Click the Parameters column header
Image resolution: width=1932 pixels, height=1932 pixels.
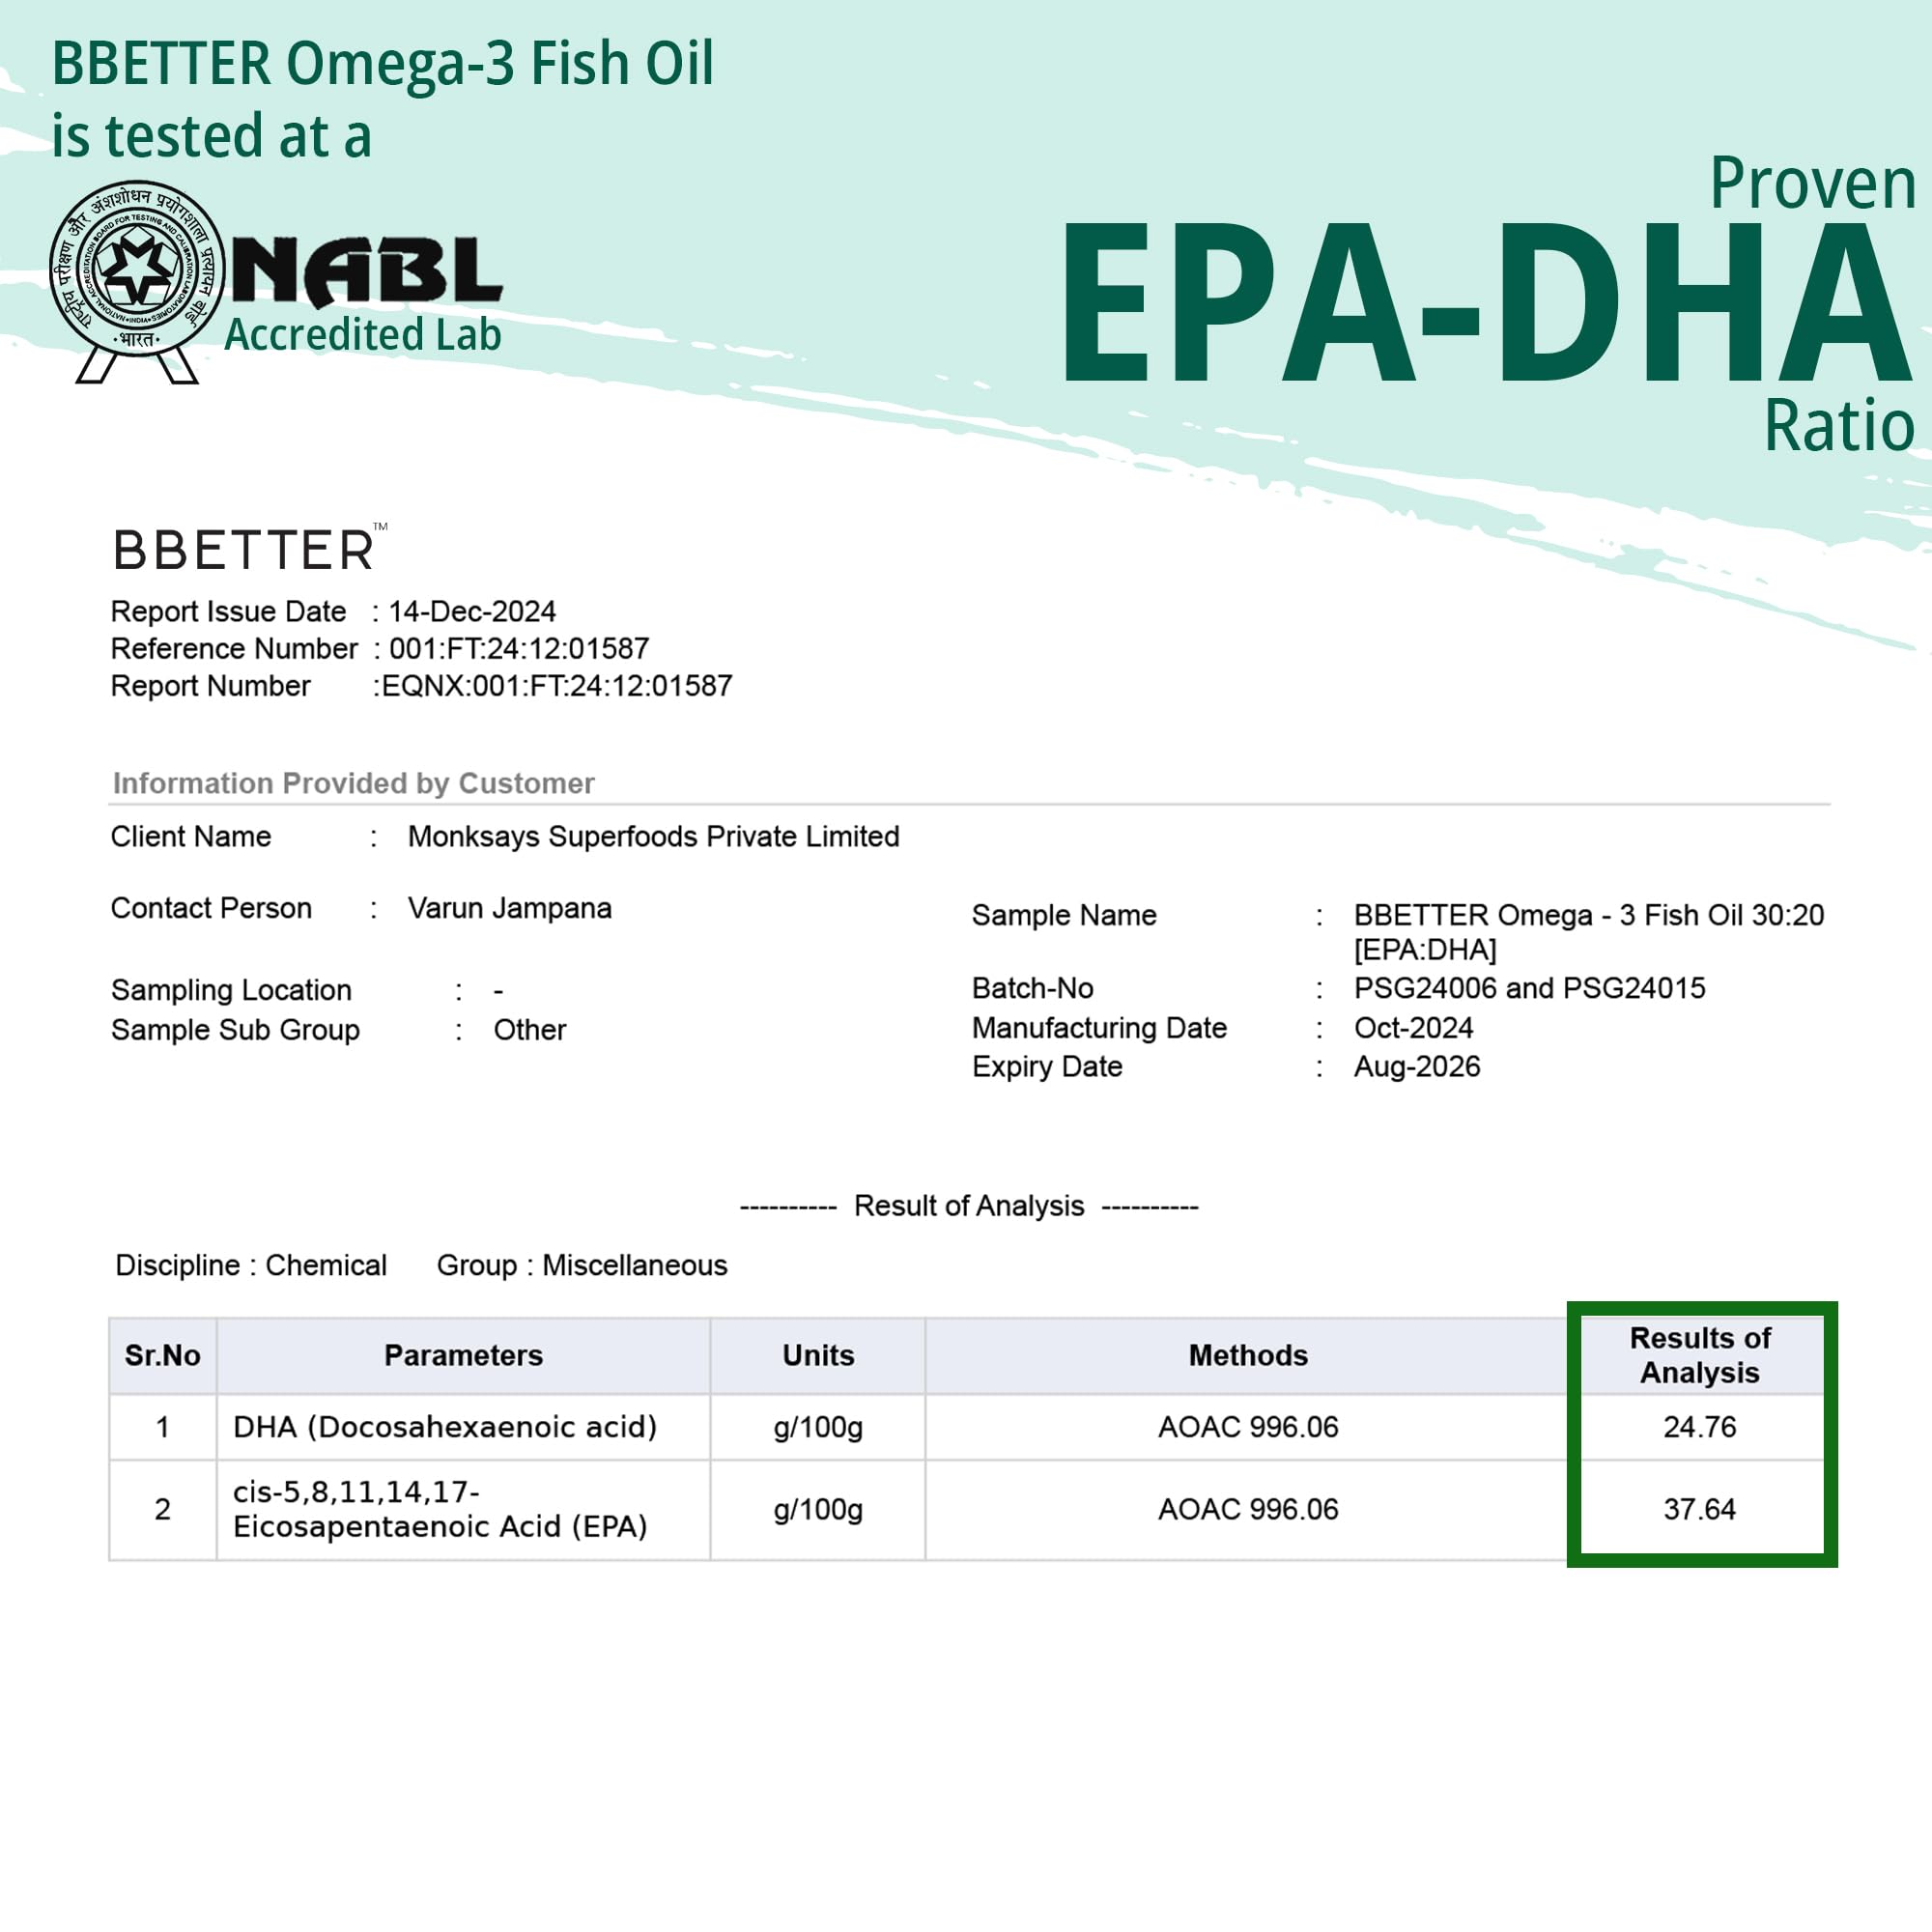click(x=463, y=1355)
